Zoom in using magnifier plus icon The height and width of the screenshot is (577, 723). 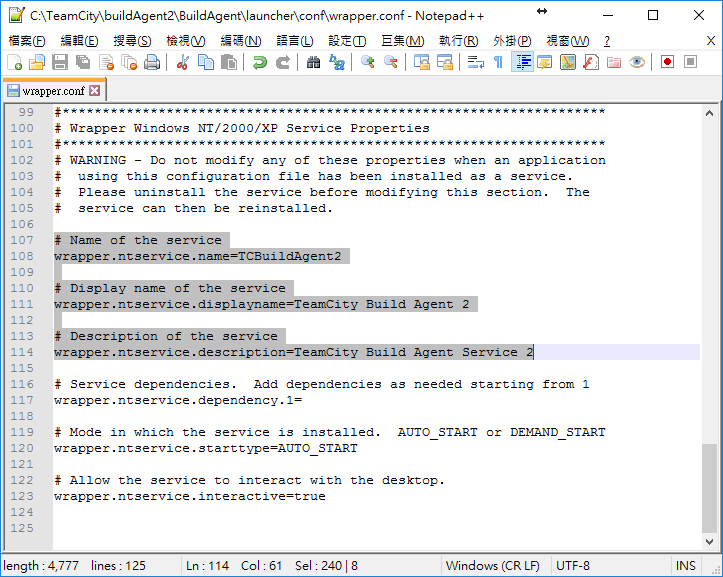click(x=367, y=62)
